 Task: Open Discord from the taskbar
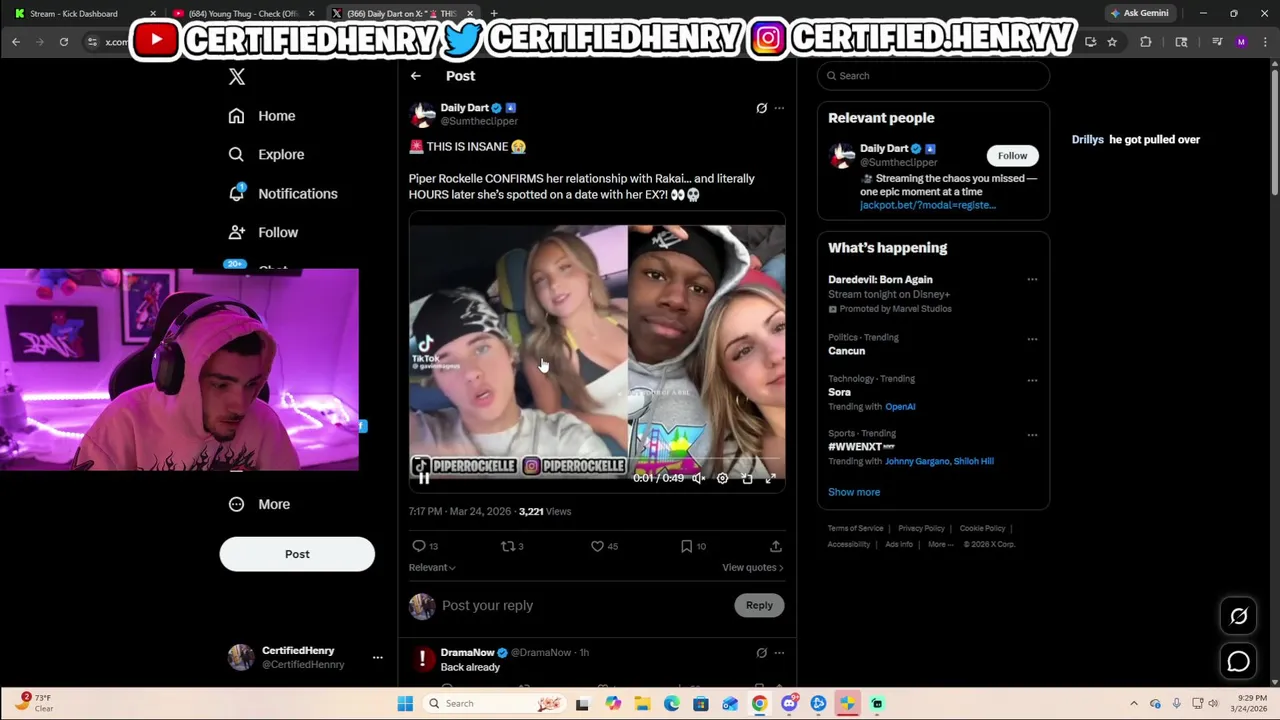pos(789,704)
